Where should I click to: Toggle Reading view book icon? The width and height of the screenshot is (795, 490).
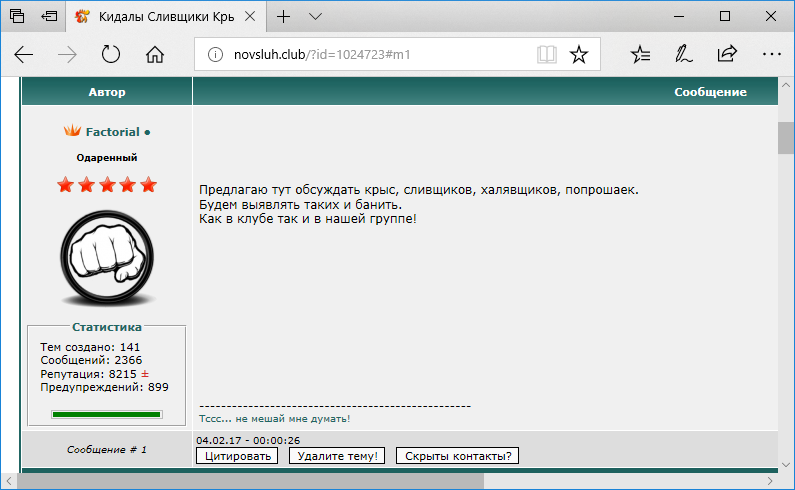coord(546,55)
